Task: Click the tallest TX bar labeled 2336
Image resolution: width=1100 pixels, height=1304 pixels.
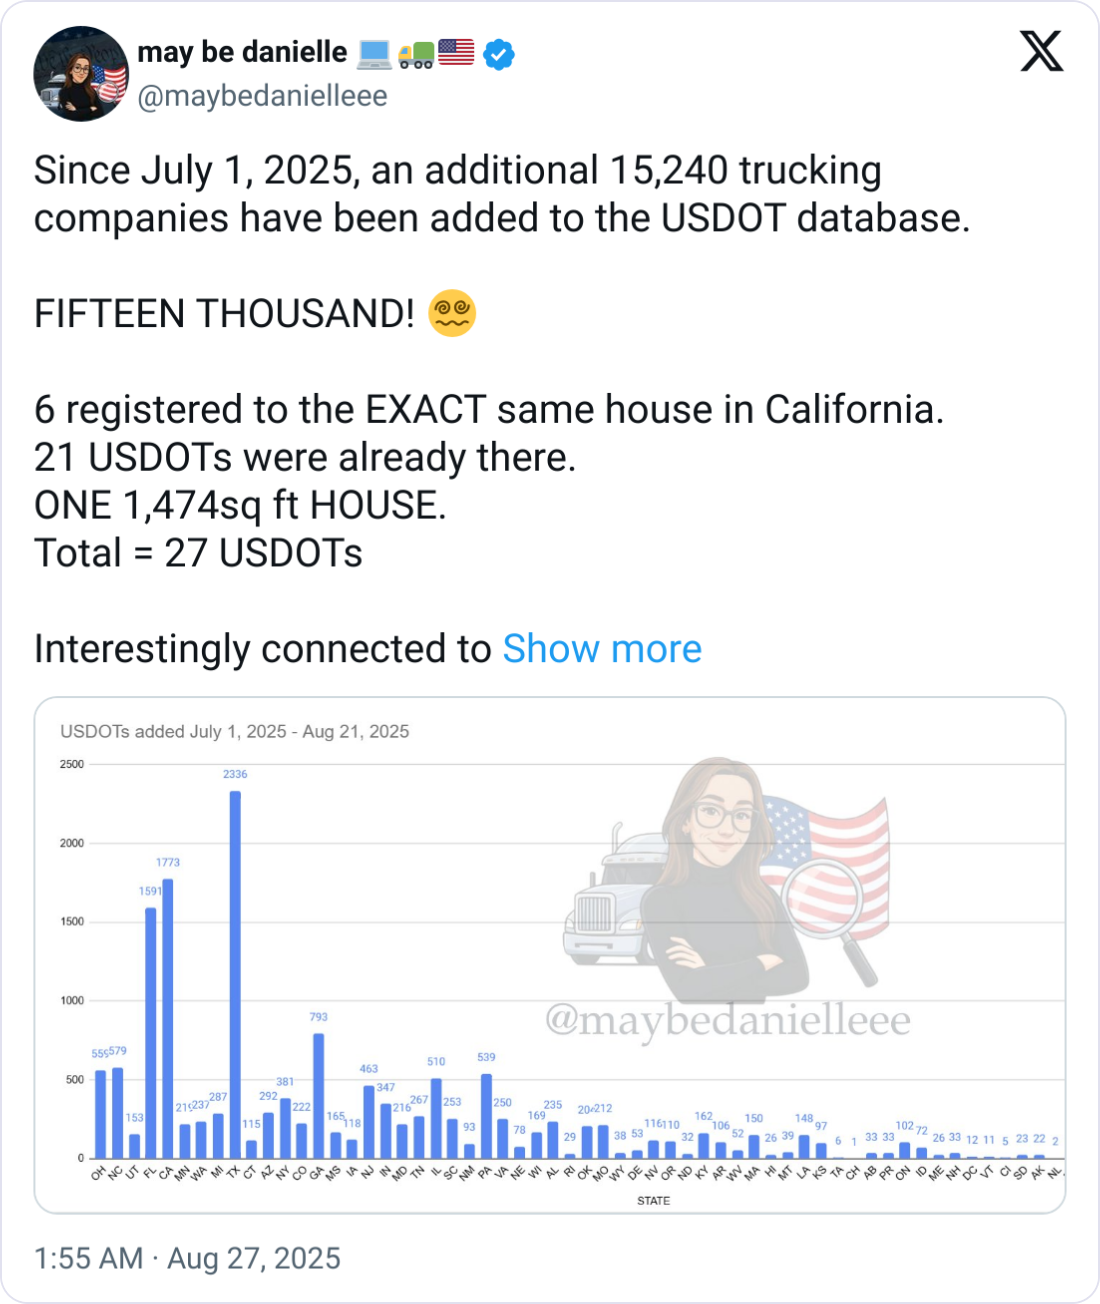Action: click(235, 975)
